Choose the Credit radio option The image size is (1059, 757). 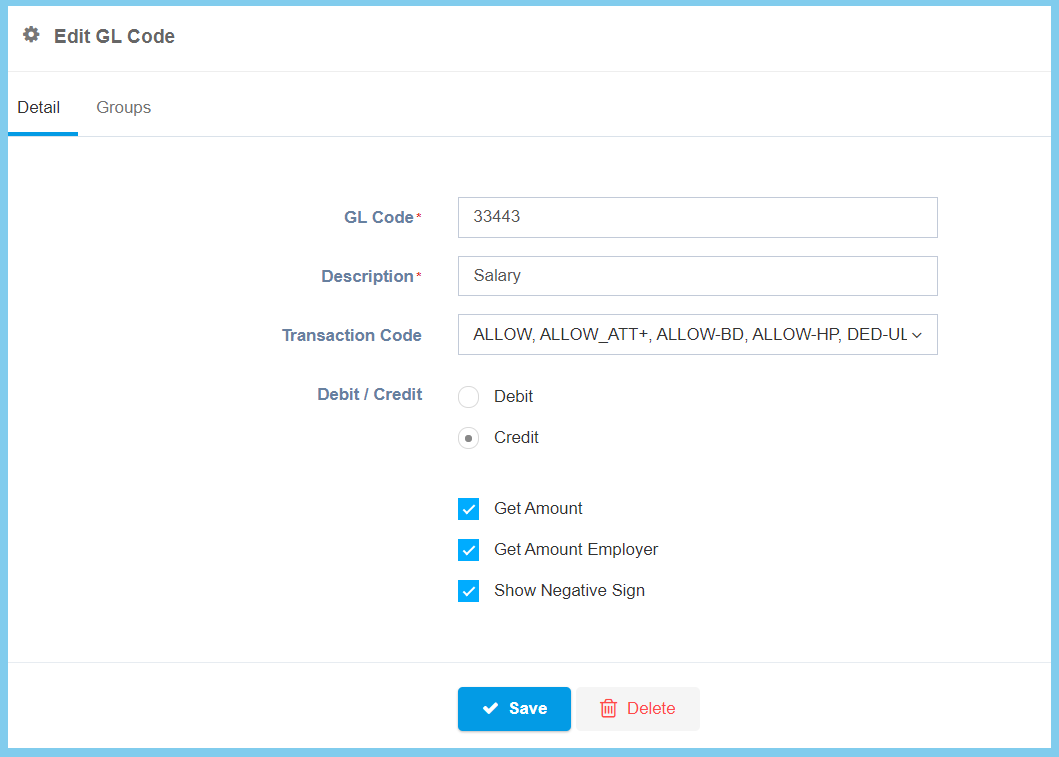coord(468,438)
